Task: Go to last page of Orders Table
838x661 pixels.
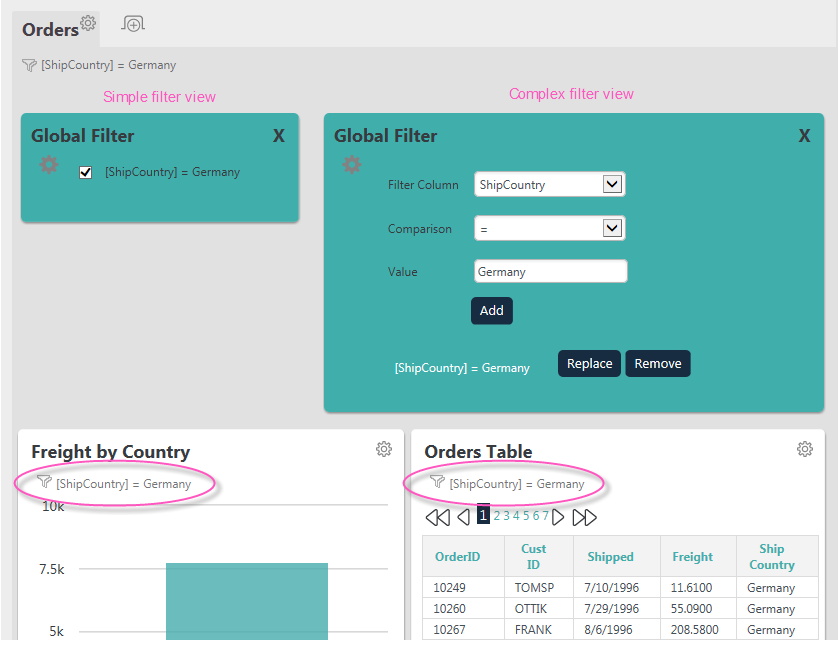Action: pyautogui.click(x=584, y=517)
